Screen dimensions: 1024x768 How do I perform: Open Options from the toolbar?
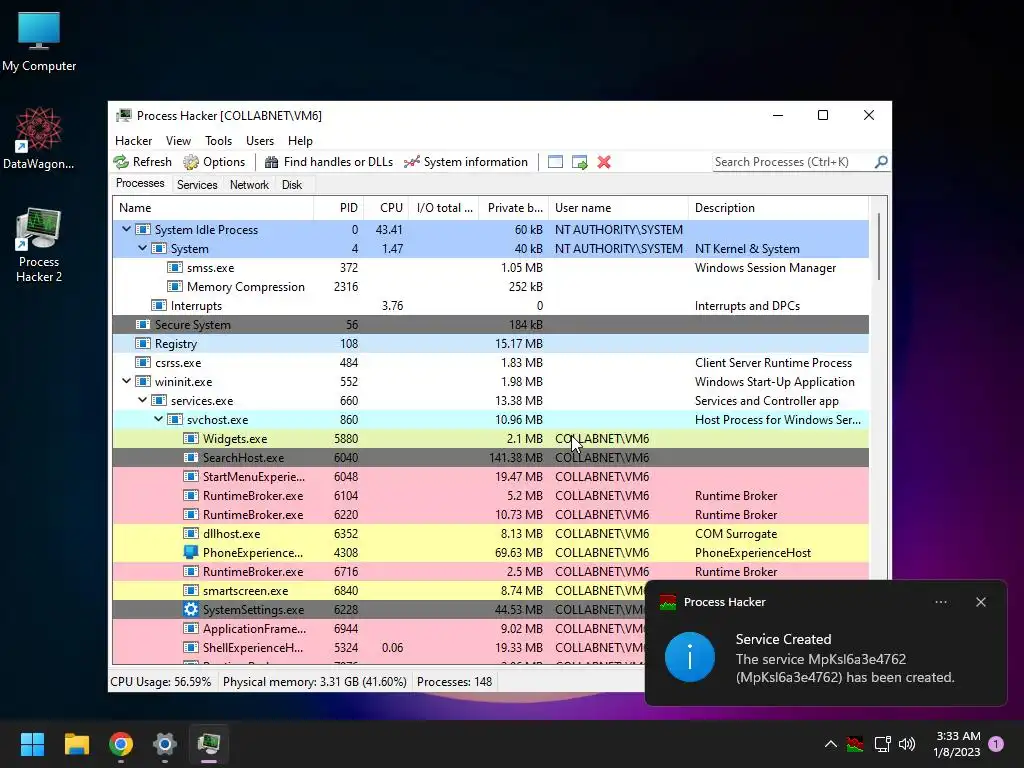pos(214,162)
